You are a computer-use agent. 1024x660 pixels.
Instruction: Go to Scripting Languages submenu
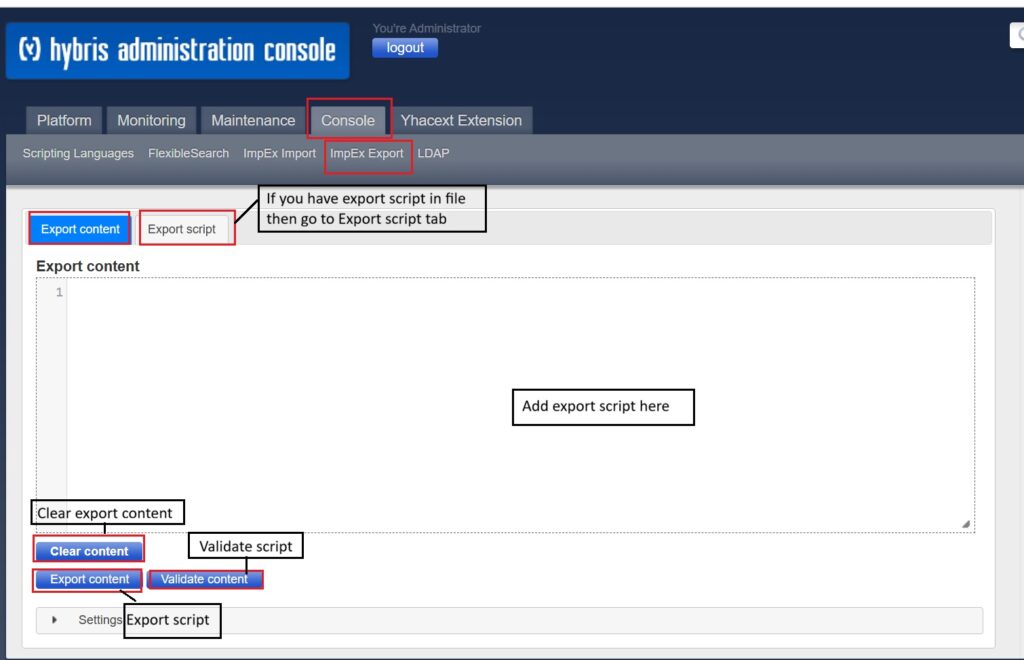click(78, 153)
